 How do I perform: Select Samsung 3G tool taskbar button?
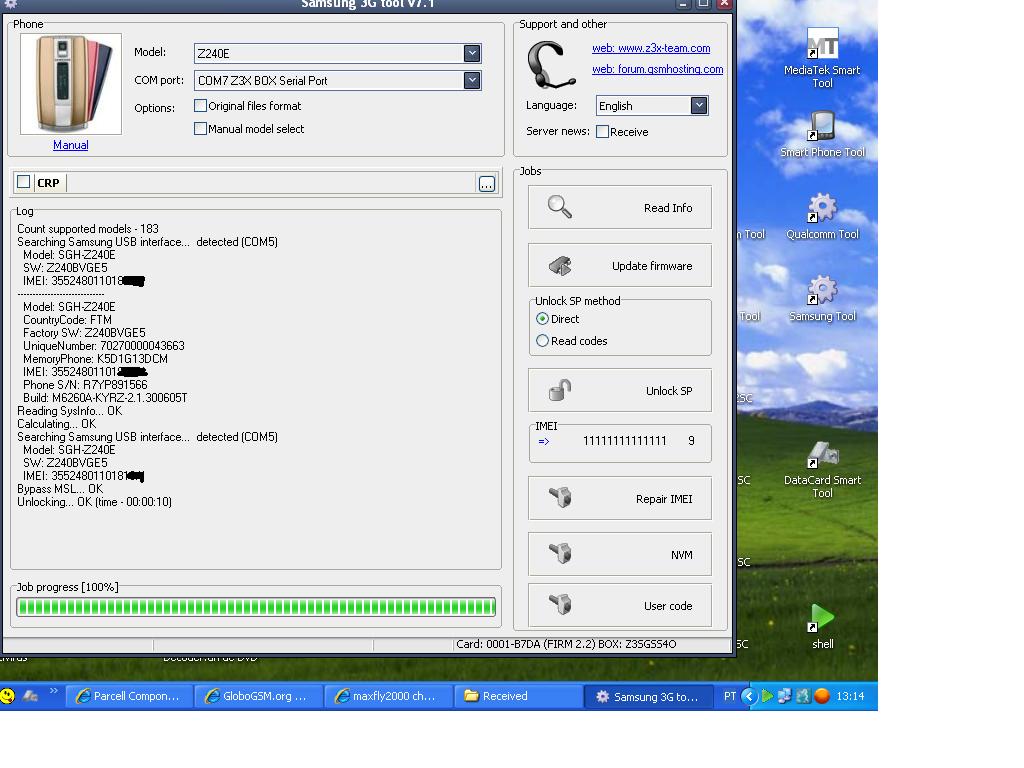point(647,697)
